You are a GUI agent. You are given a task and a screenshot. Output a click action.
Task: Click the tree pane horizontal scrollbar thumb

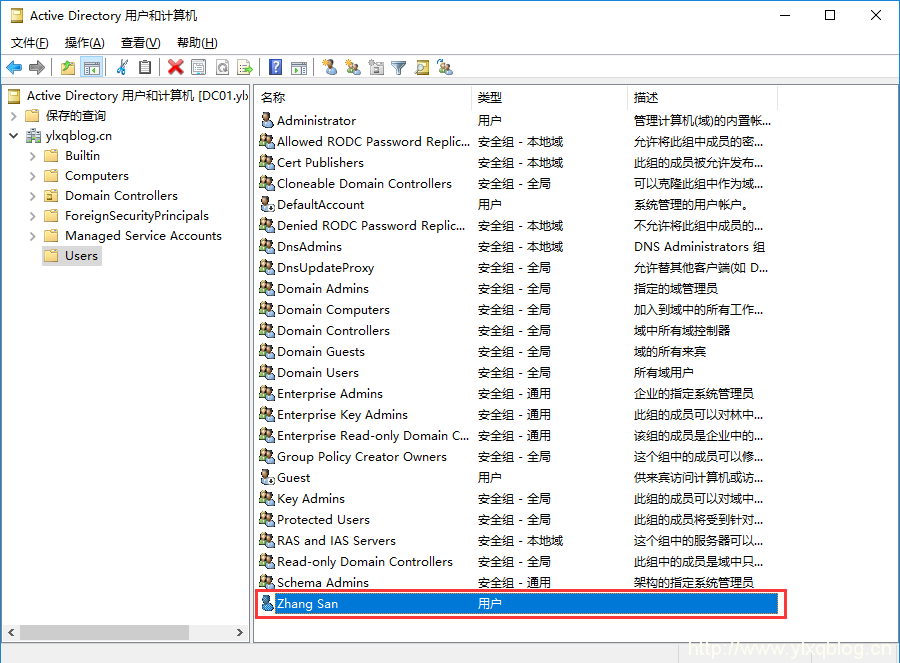[104, 633]
